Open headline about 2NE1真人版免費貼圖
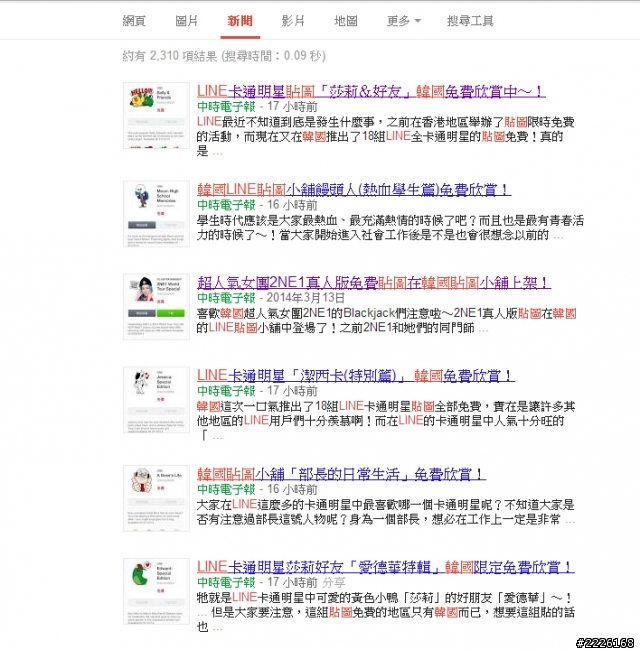The image size is (640, 651). pyautogui.click(x=374, y=283)
